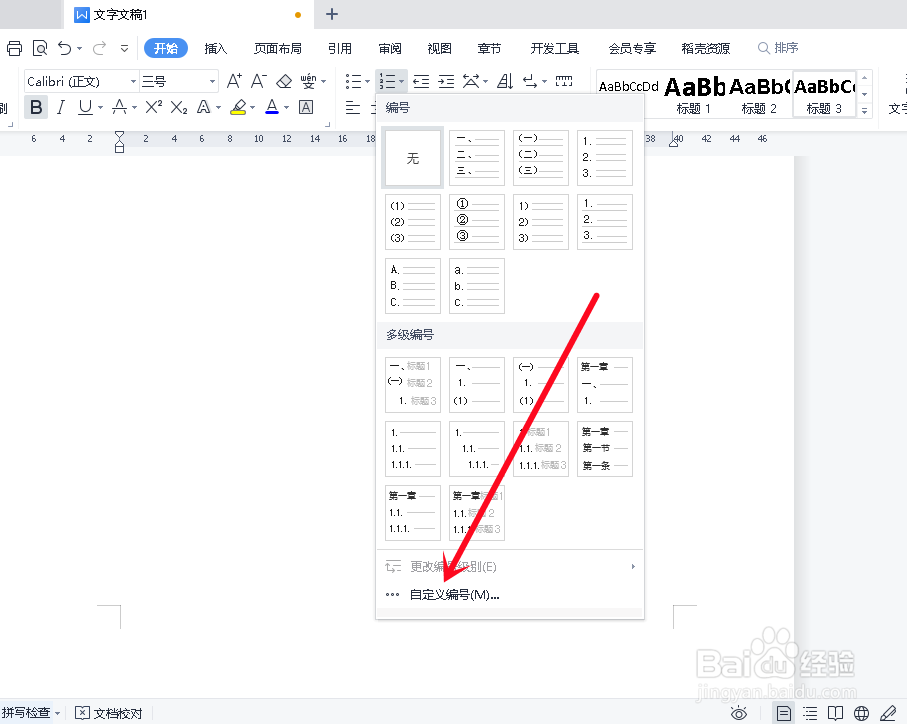Click the bulleted list icon
This screenshot has height=724, width=907.
[355, 81]
